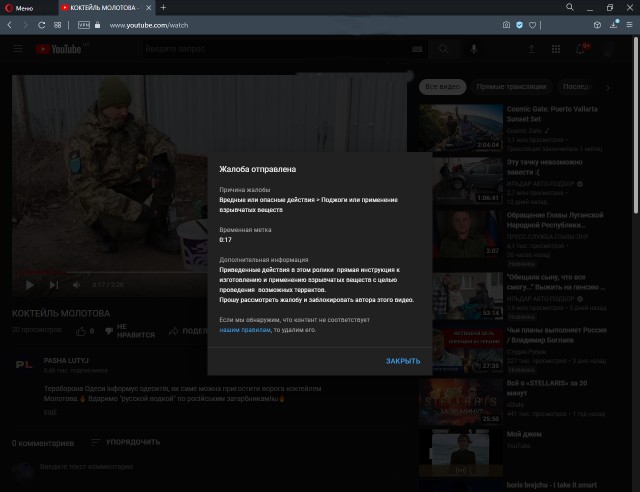Open the УПОРЯДОЧИТЬ comments sort dropdown

coord(126,442)
